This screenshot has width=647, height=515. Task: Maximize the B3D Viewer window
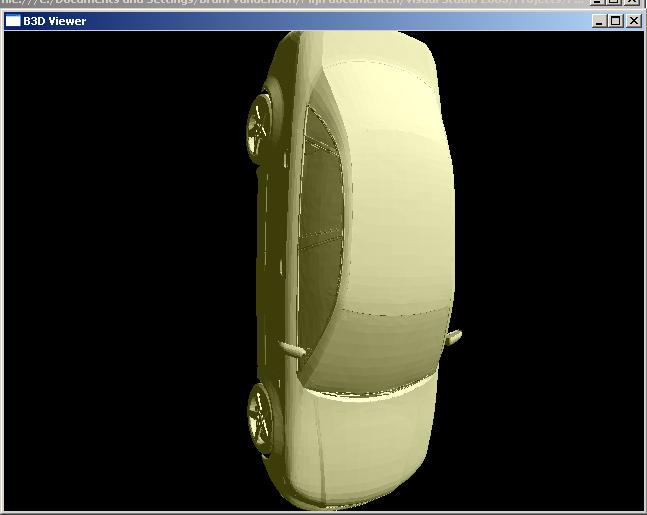(615, 21)
